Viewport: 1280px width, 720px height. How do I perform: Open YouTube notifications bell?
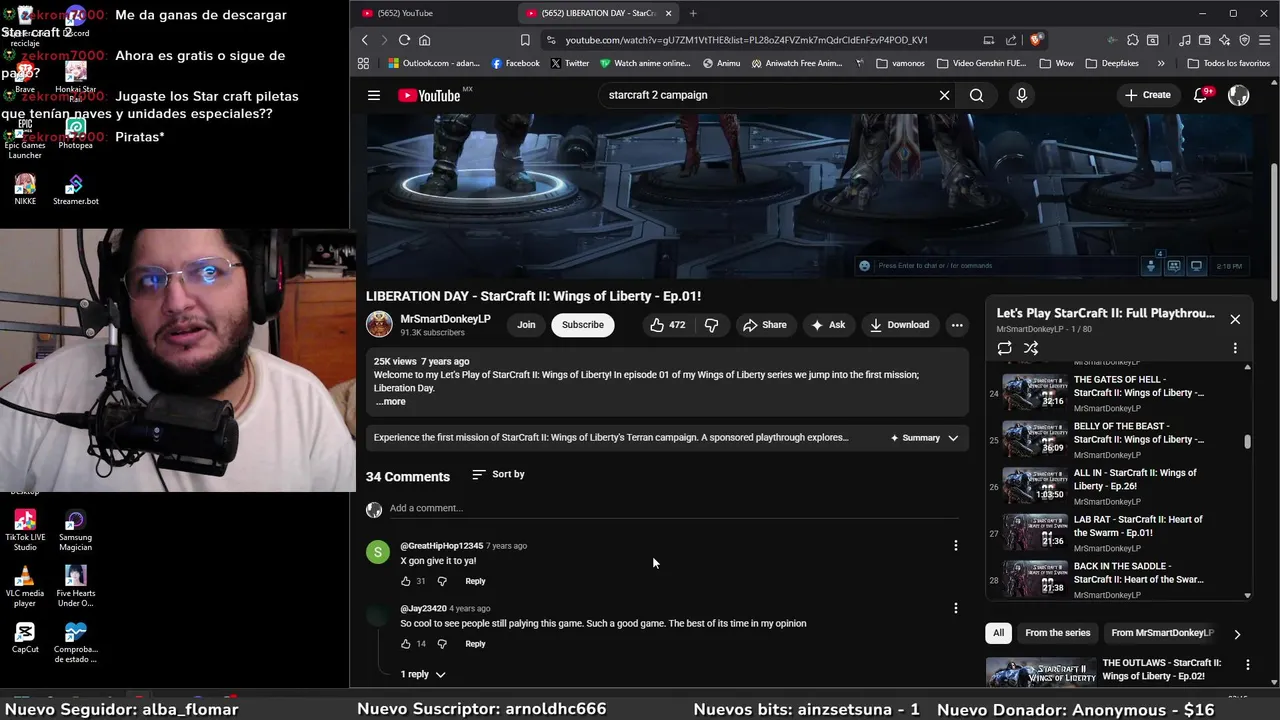1201,95
